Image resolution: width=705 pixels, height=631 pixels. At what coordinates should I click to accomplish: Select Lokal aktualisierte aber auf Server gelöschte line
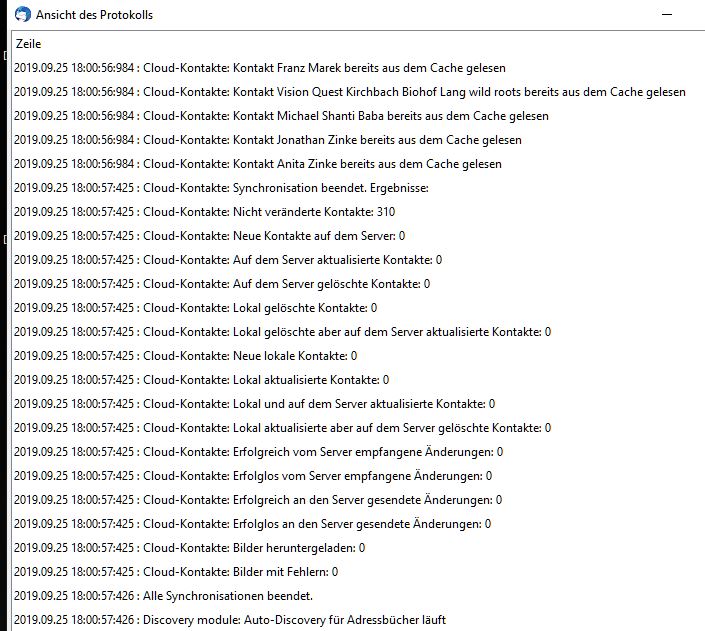(282, 428)
